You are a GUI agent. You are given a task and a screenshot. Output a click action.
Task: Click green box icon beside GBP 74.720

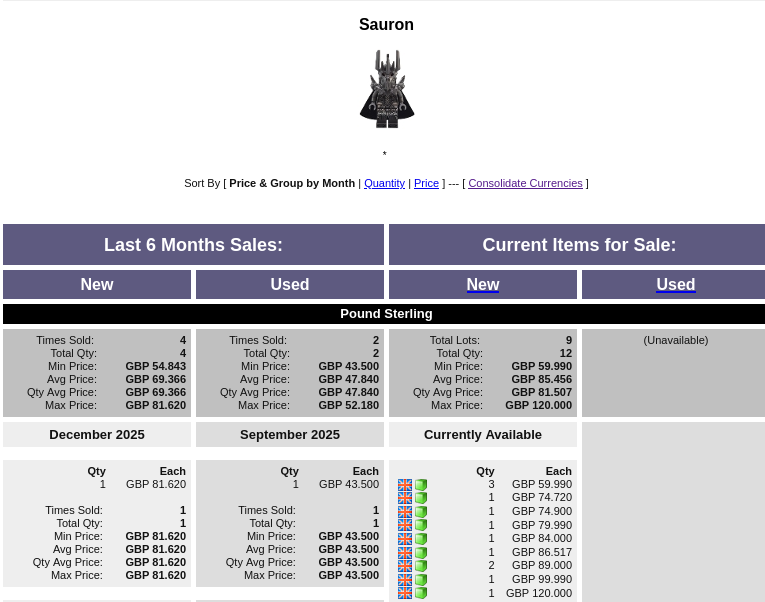click(421, 498)
